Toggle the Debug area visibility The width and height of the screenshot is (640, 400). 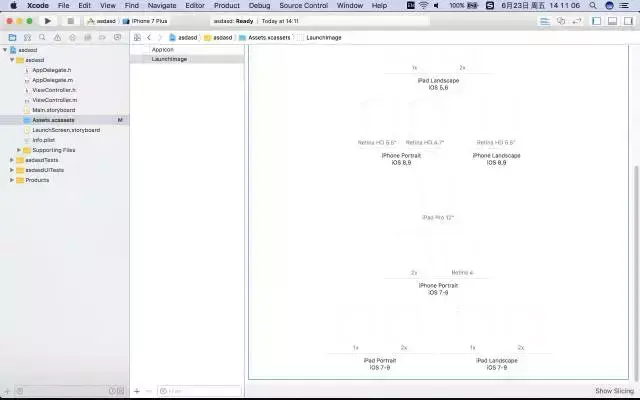pos(612,21)
